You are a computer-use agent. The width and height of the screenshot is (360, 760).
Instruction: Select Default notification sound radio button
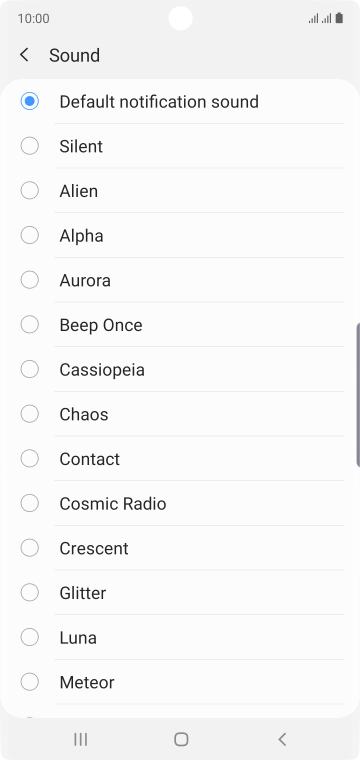click(30, 101)
